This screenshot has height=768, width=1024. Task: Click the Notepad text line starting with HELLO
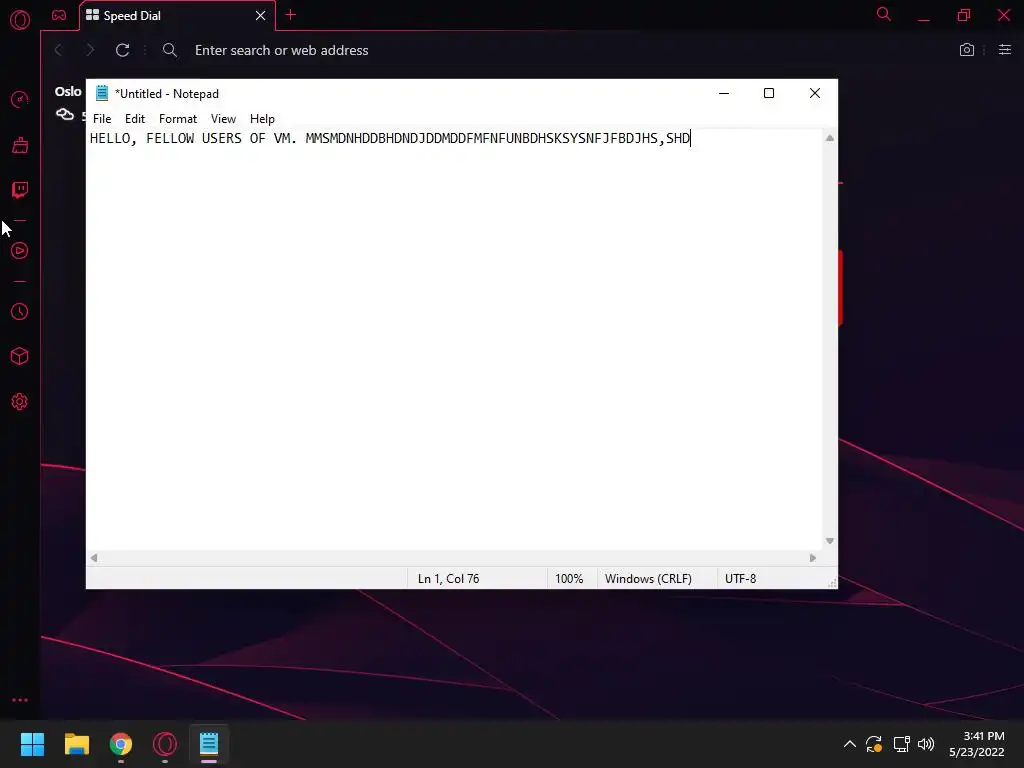point(390,138)
